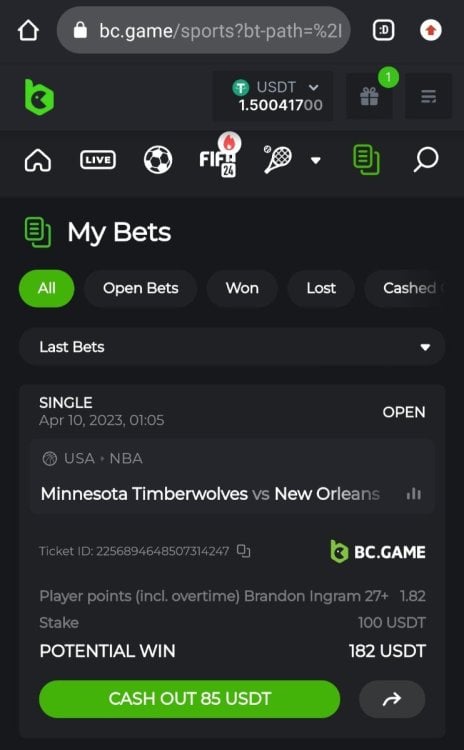Open the search magnifier icon

click(425, 159)
